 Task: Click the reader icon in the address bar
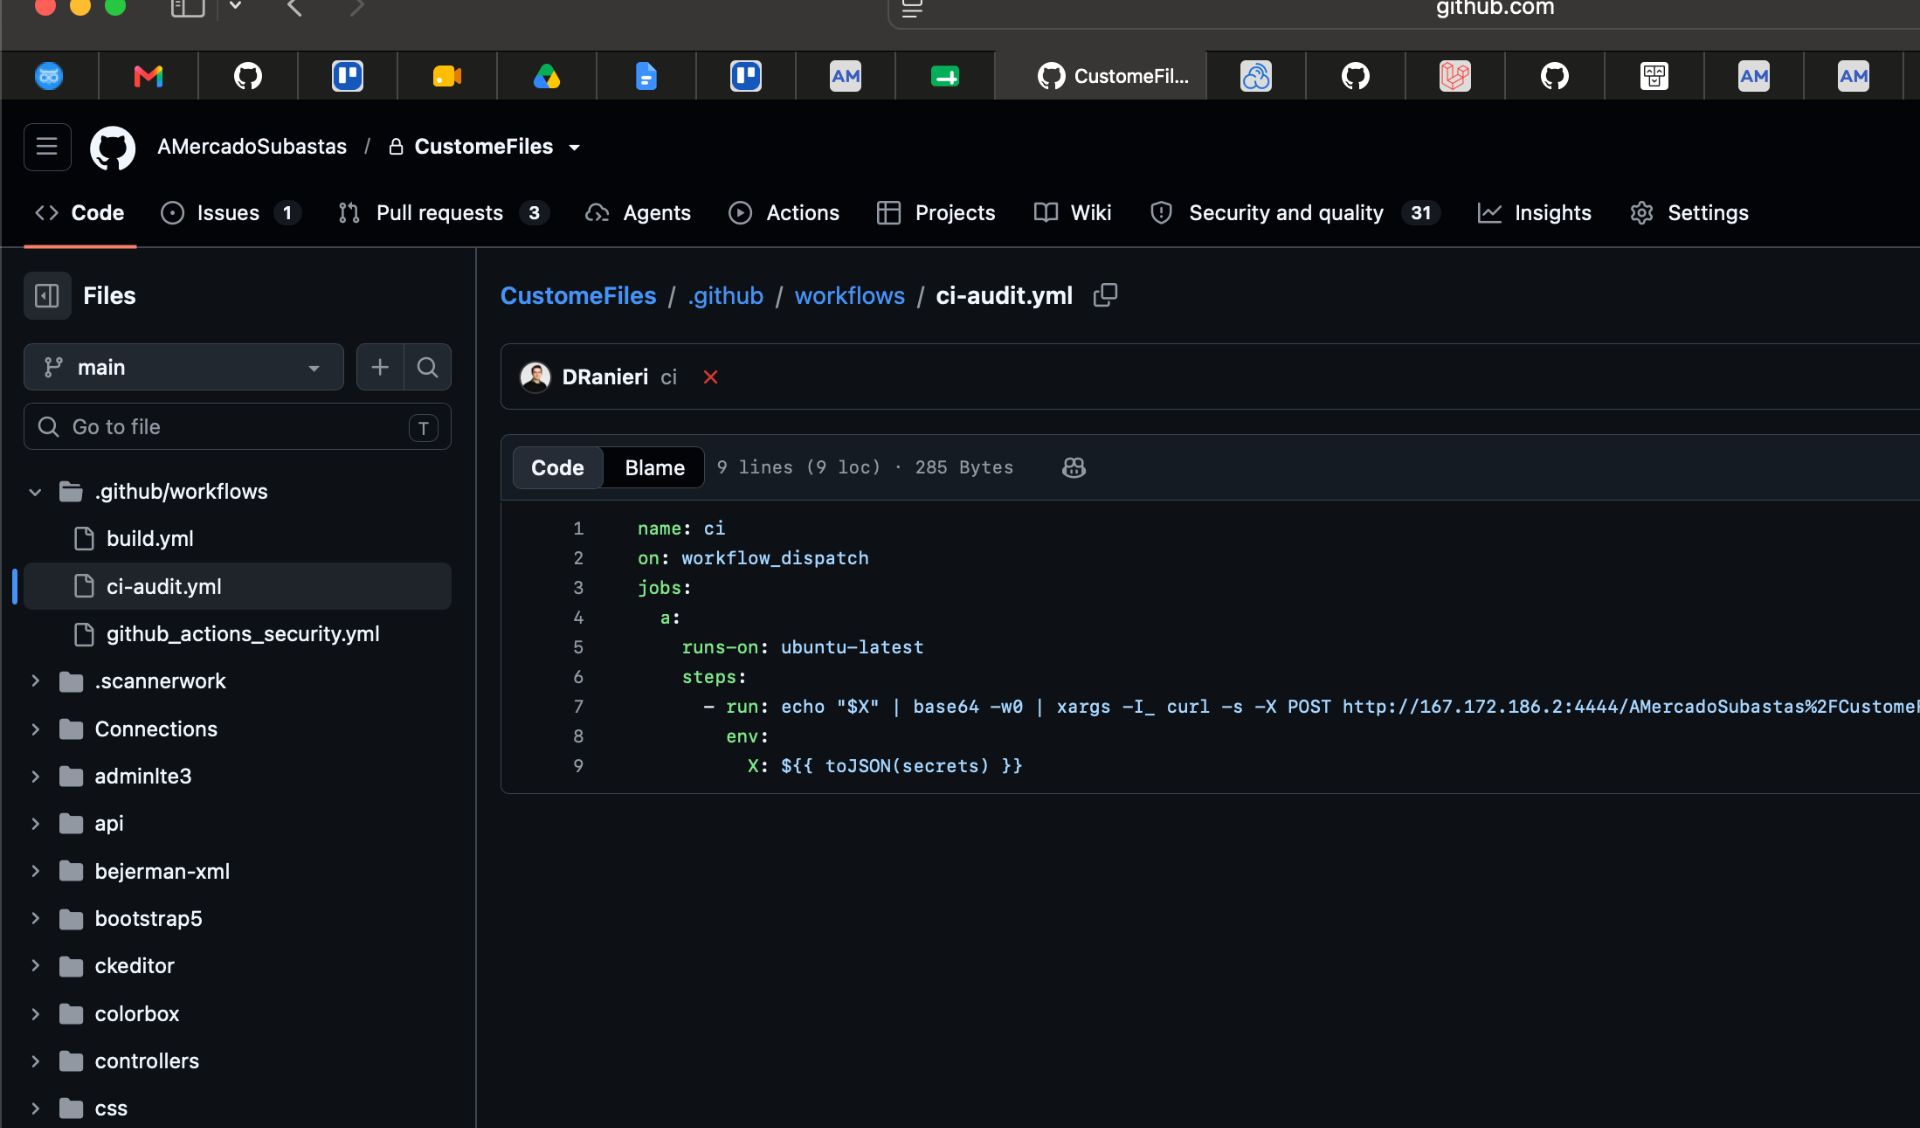[912, 9]
